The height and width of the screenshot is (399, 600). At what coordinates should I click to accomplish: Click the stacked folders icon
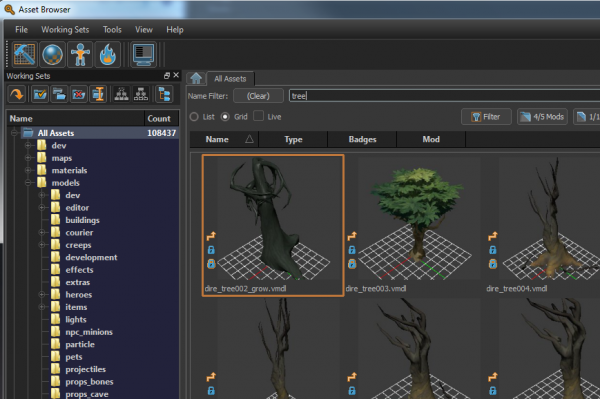tap(59, 94)
